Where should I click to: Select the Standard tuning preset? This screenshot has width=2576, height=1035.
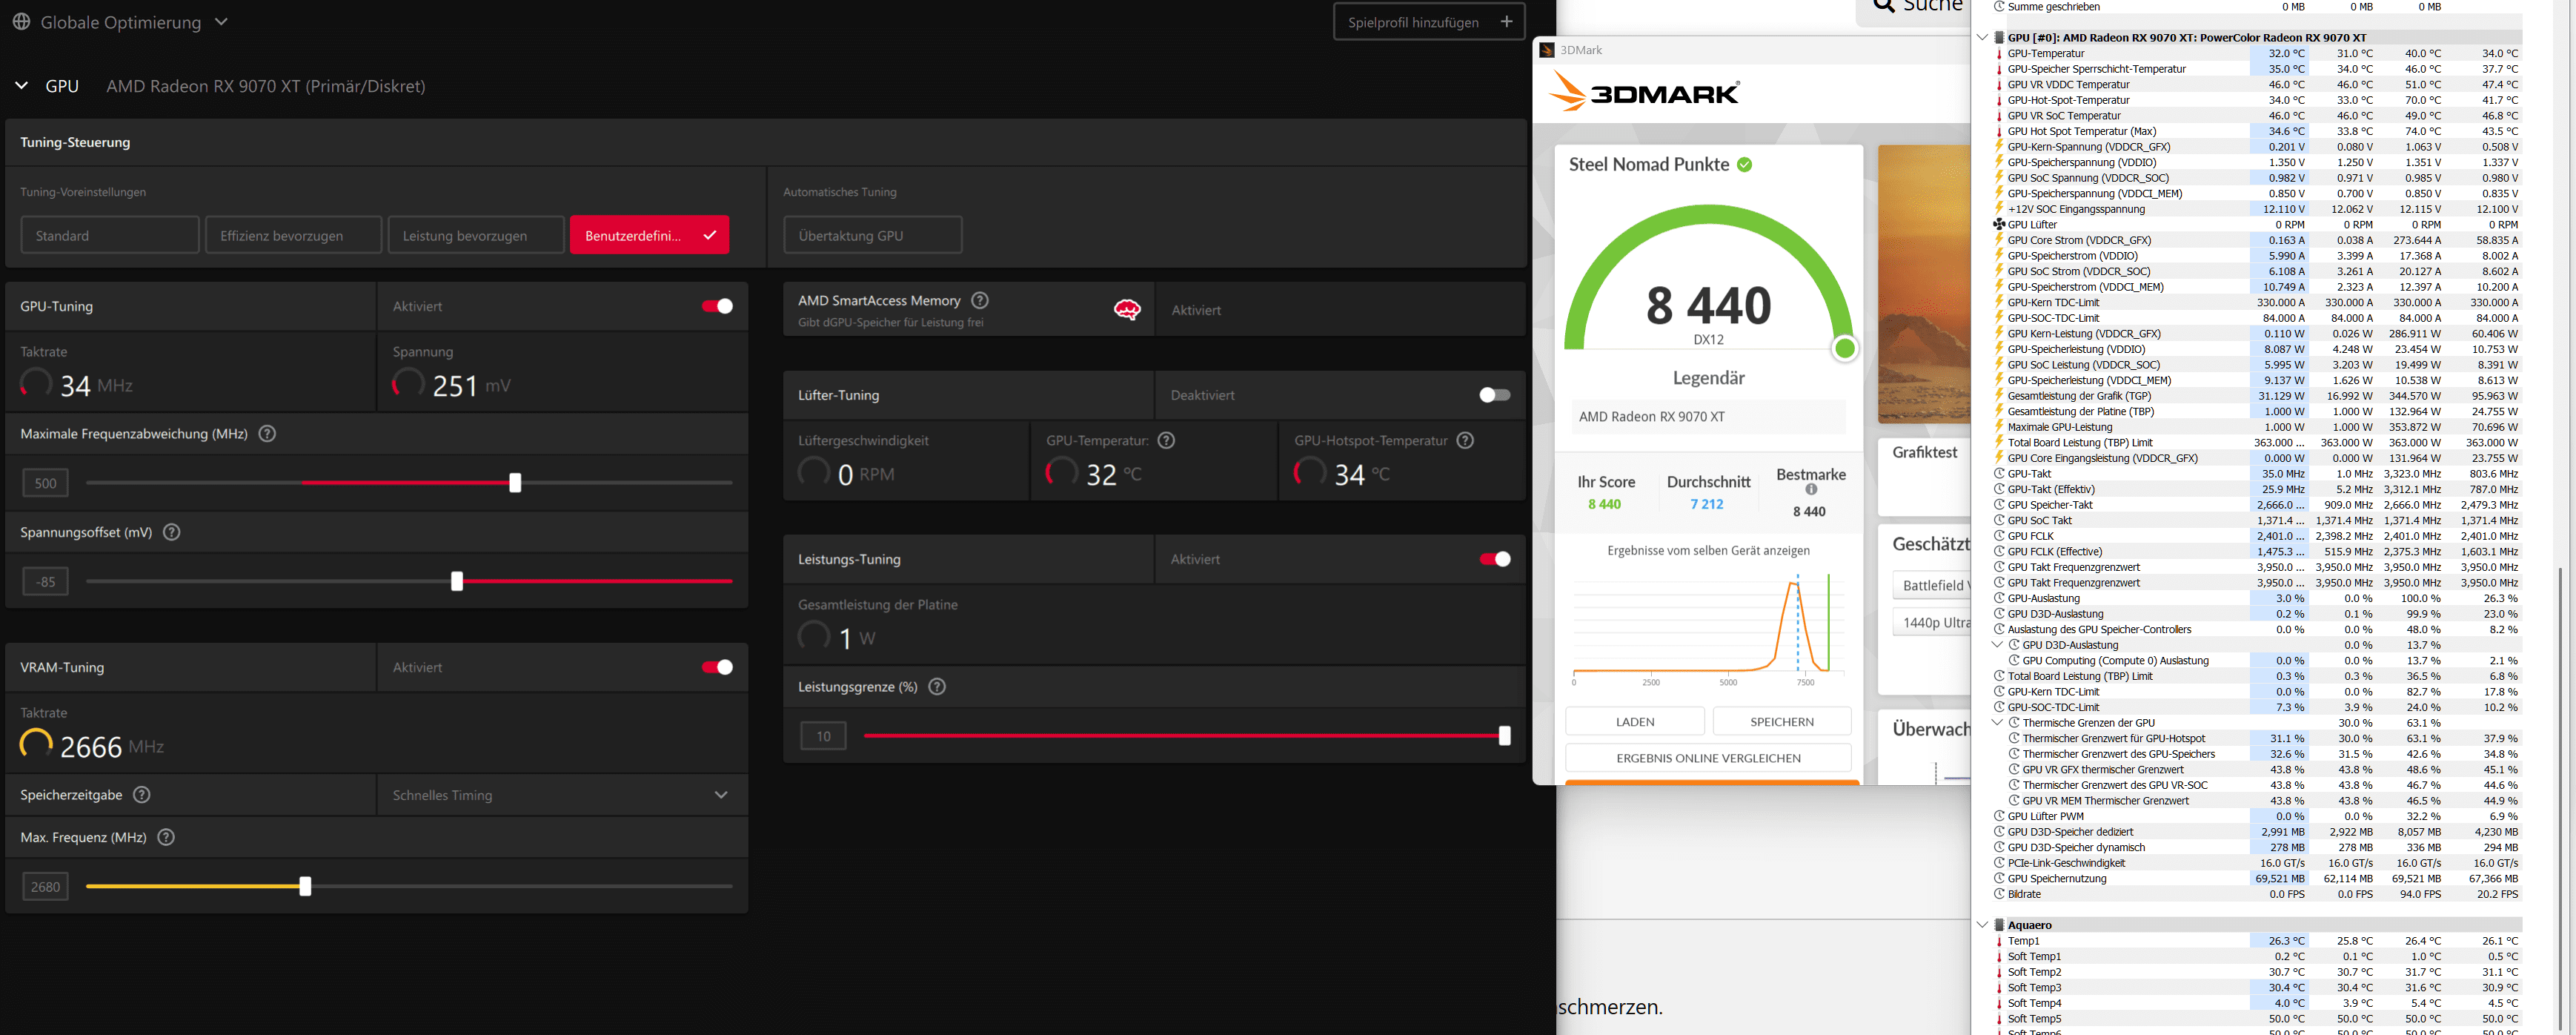click(x=110, y=235)
